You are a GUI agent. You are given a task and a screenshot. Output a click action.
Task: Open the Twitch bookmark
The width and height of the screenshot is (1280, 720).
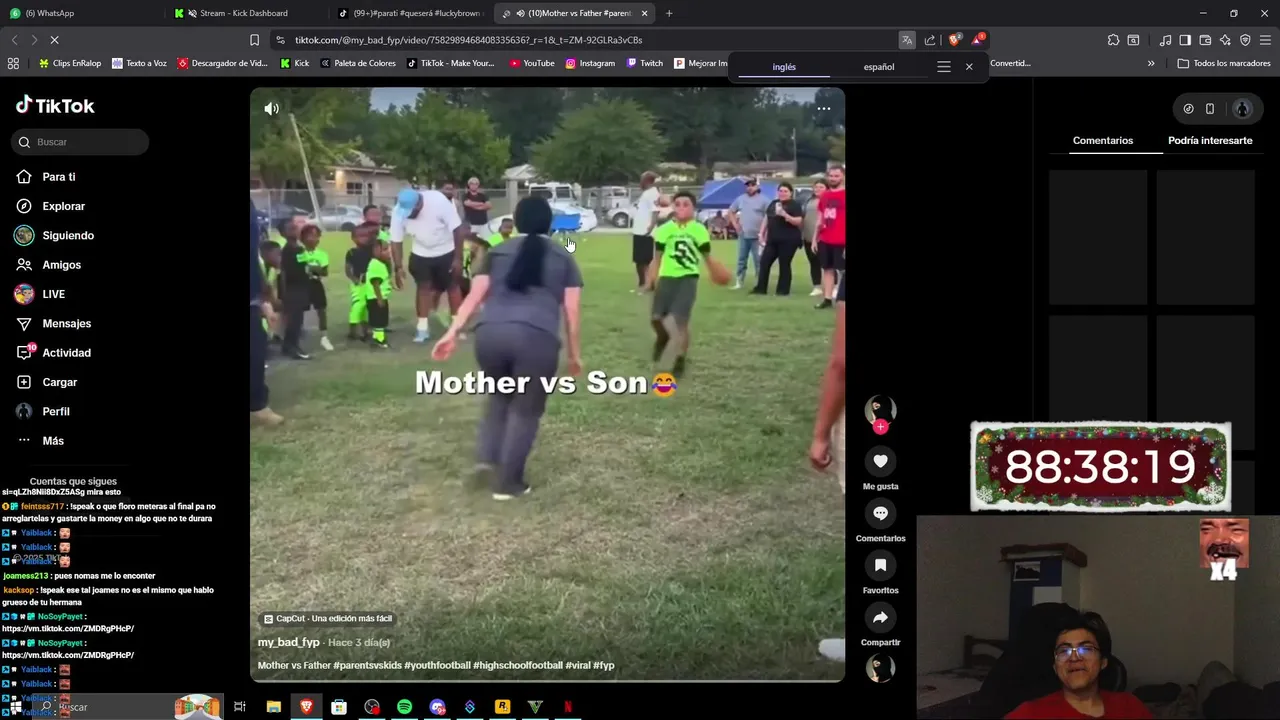pos(644,63)
